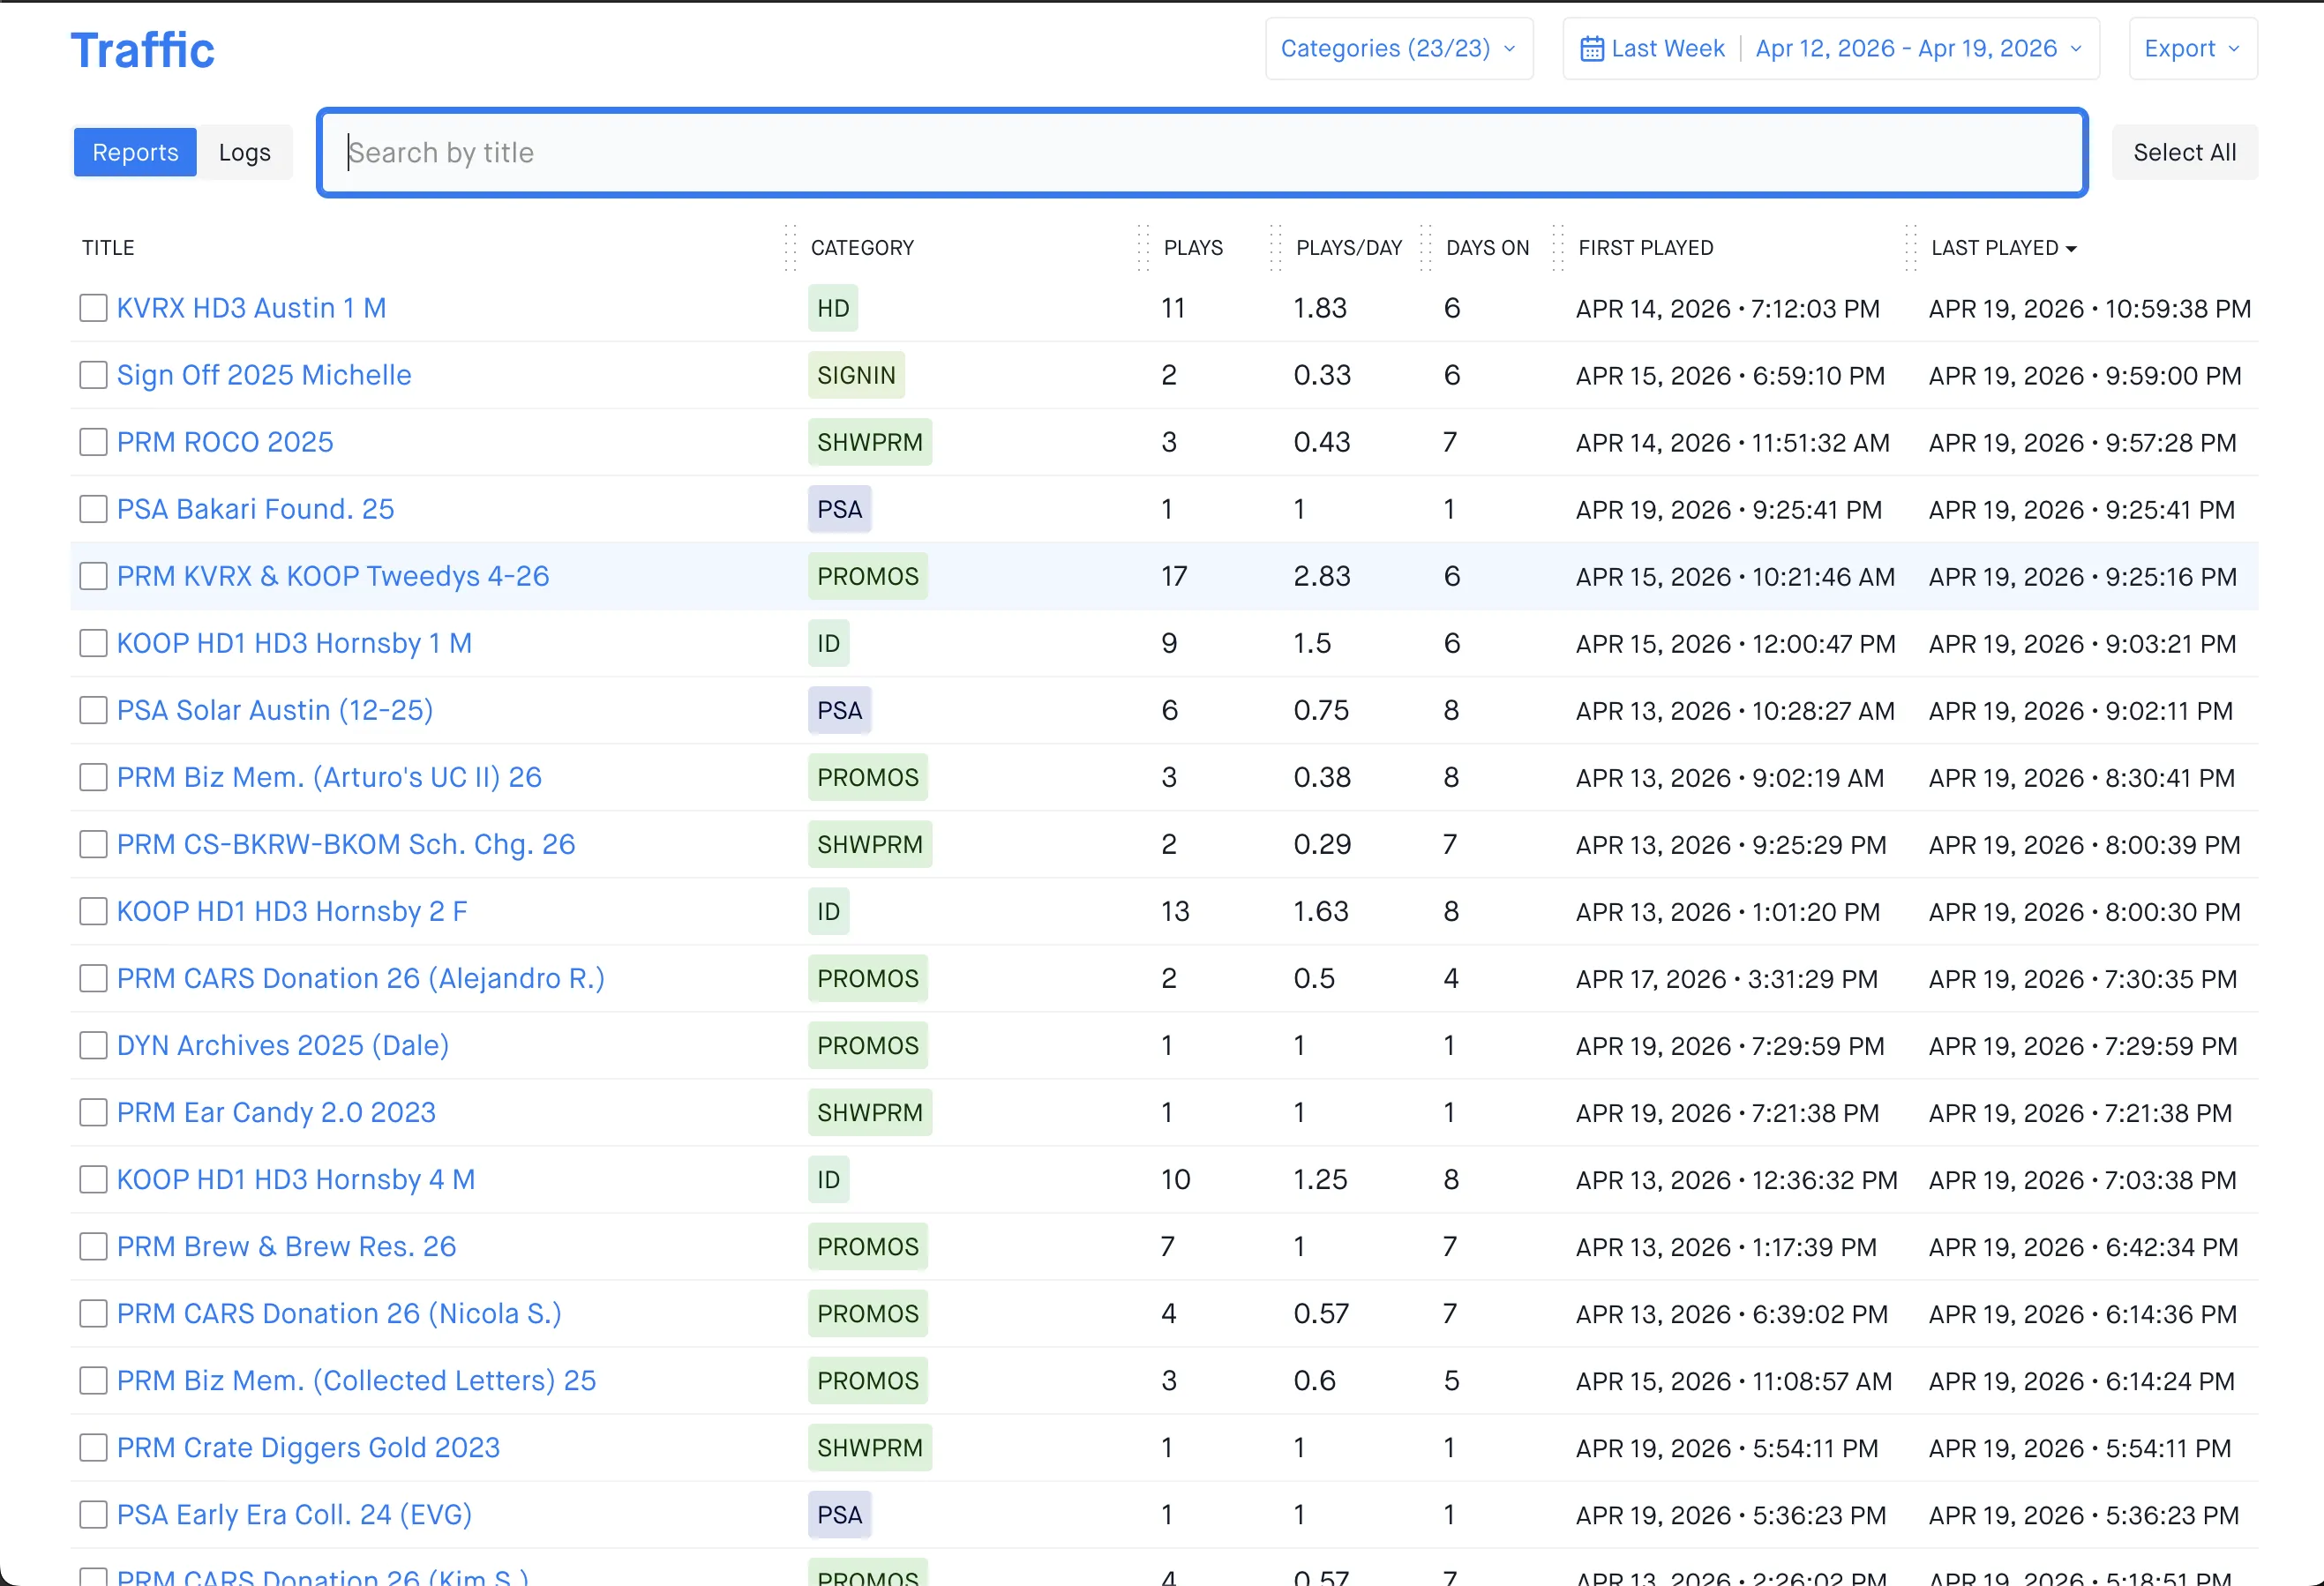Click the calendar icon beside Last Week
Viewport: 2324px width, 1586px height.
[1591, 48]
